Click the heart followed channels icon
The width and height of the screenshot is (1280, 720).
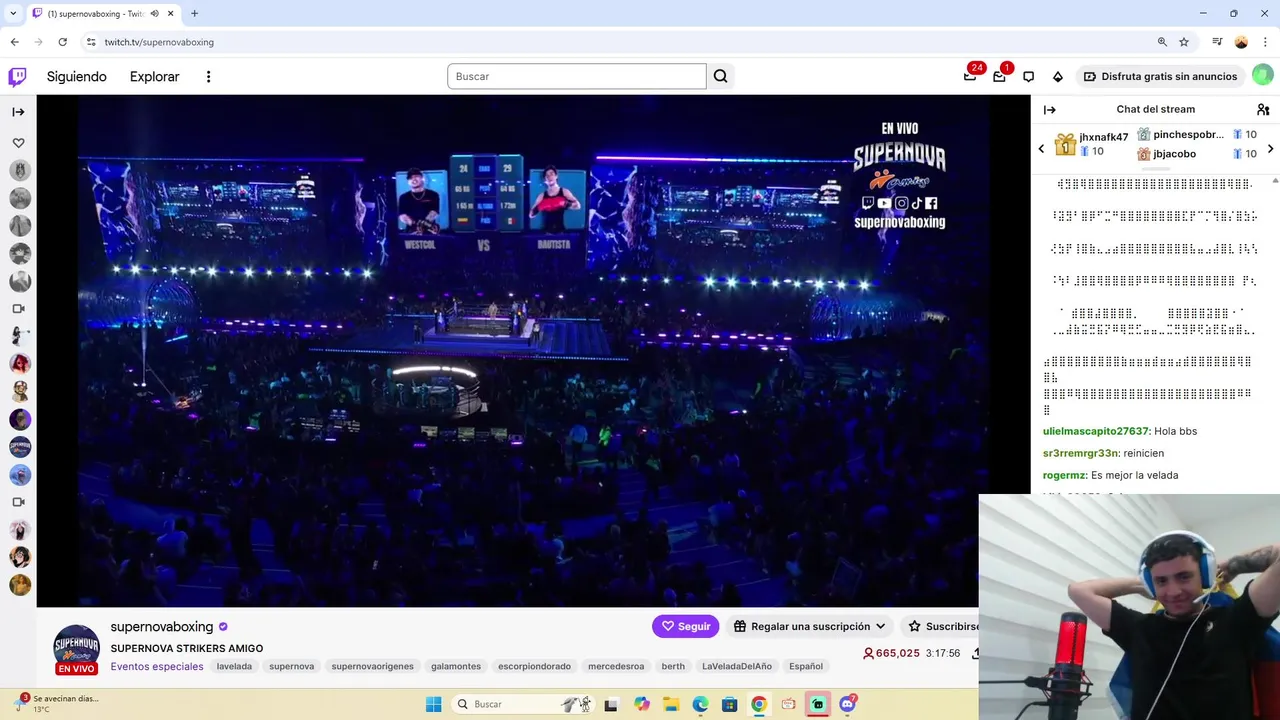[x=18, y=143]
